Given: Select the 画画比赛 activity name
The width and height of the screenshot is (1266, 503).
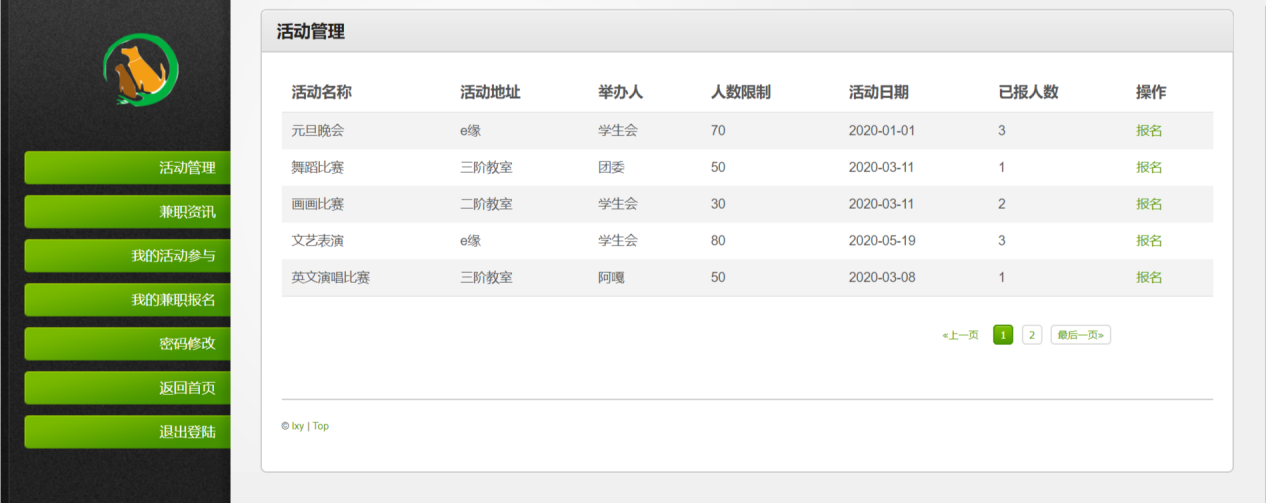Looking at the screenshot, I should 317,204.
